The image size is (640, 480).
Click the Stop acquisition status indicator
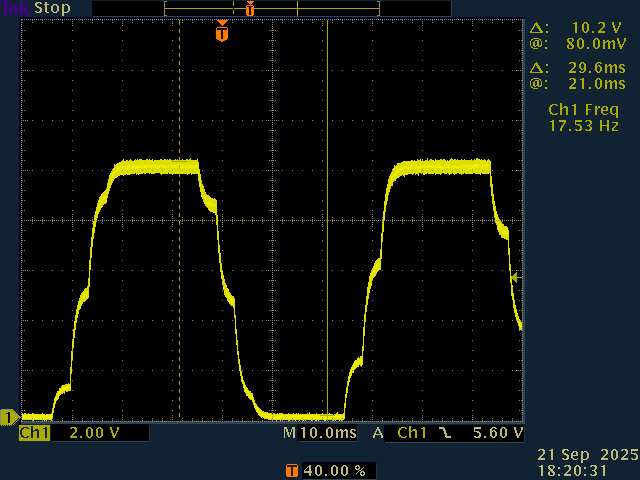pos(52,8)
